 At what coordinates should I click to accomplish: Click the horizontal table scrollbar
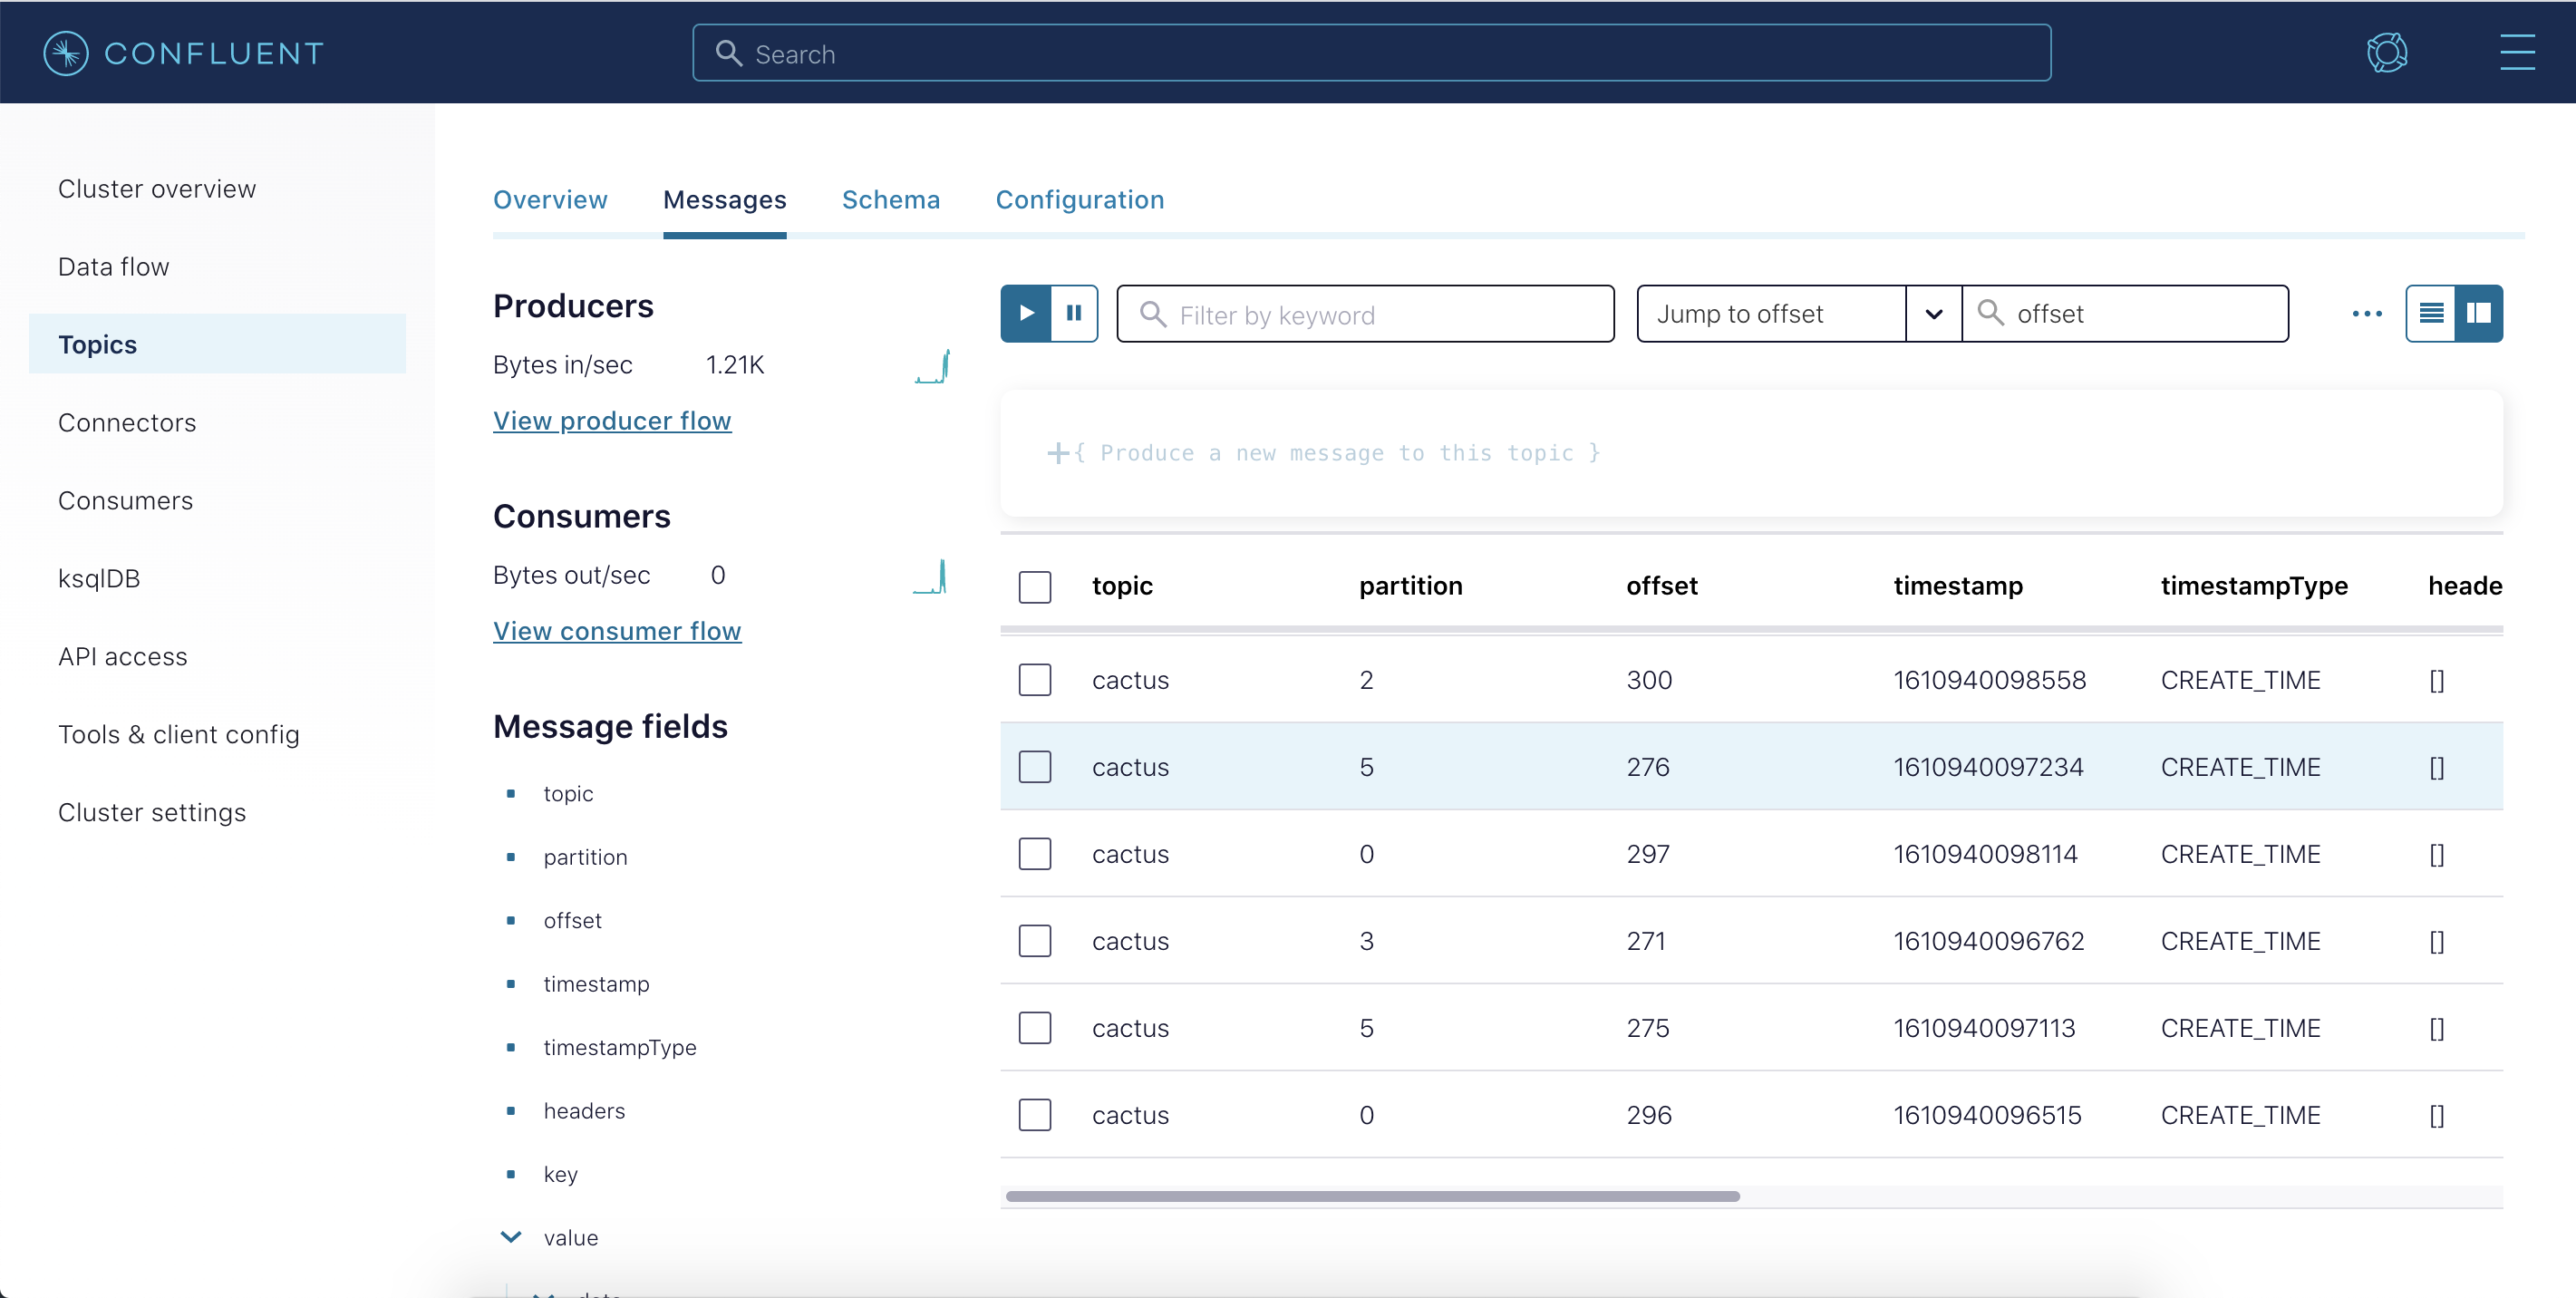click(1372, 1196)
